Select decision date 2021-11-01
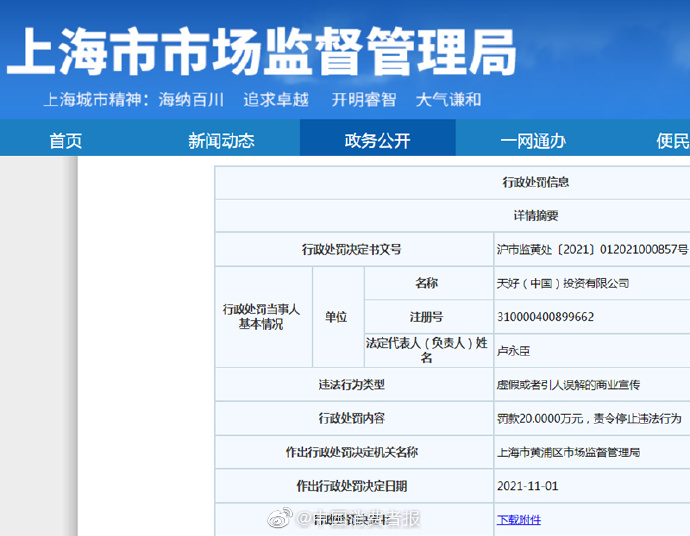Screen dimensions: 690x536 528,486
